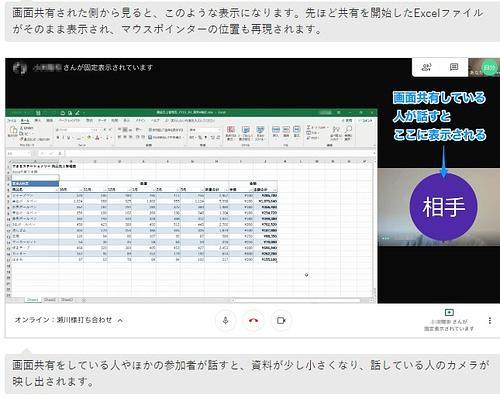Click the font color A icon
Screen dimensions: 500x398
(97, 138)
